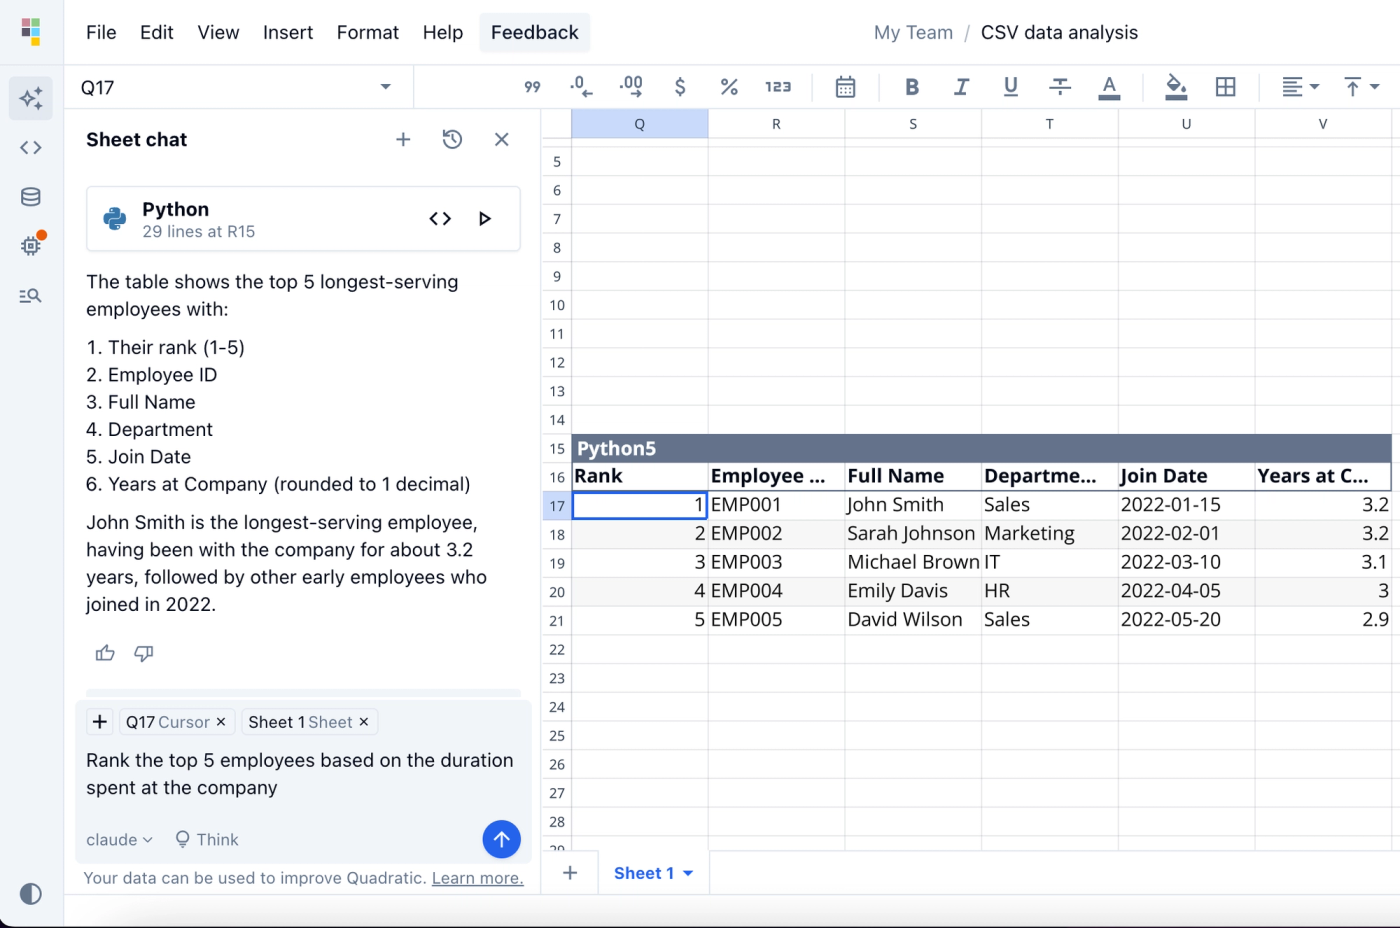Switch to the Sheet 1 tab

point(644,873)
